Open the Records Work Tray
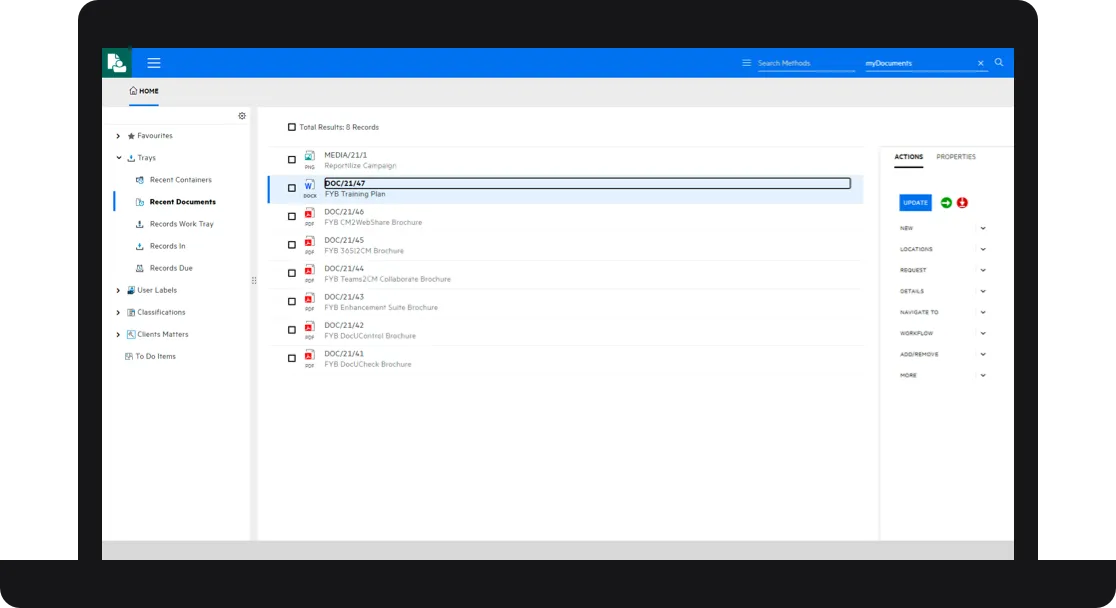 click(x=140, y=224)
